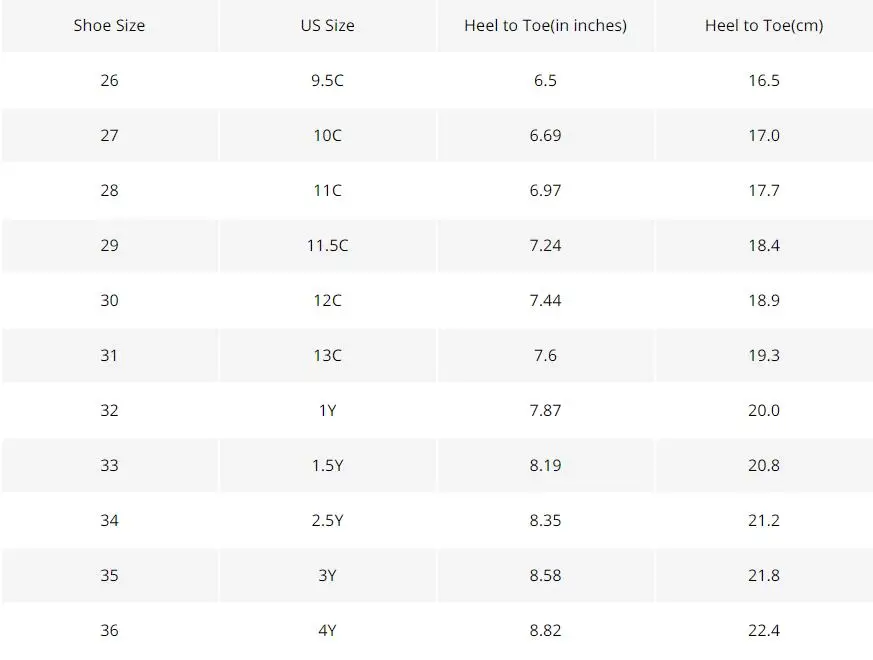Click the Heel to Toe(cm) header
873x660 pixels.
764,26
